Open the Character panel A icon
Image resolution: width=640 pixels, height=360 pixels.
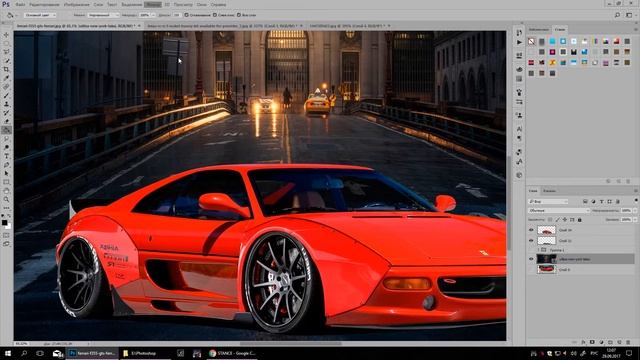coord(519,129)
